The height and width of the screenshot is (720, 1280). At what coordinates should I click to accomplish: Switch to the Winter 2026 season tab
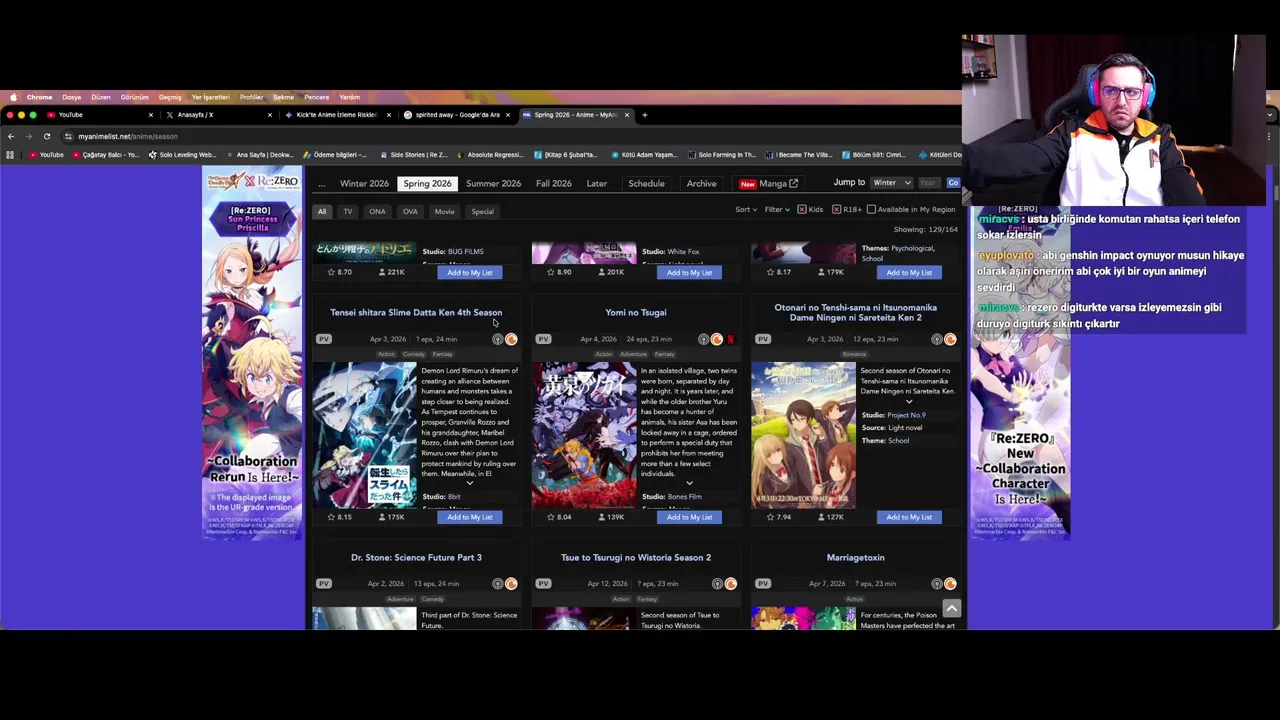[364, 184]
